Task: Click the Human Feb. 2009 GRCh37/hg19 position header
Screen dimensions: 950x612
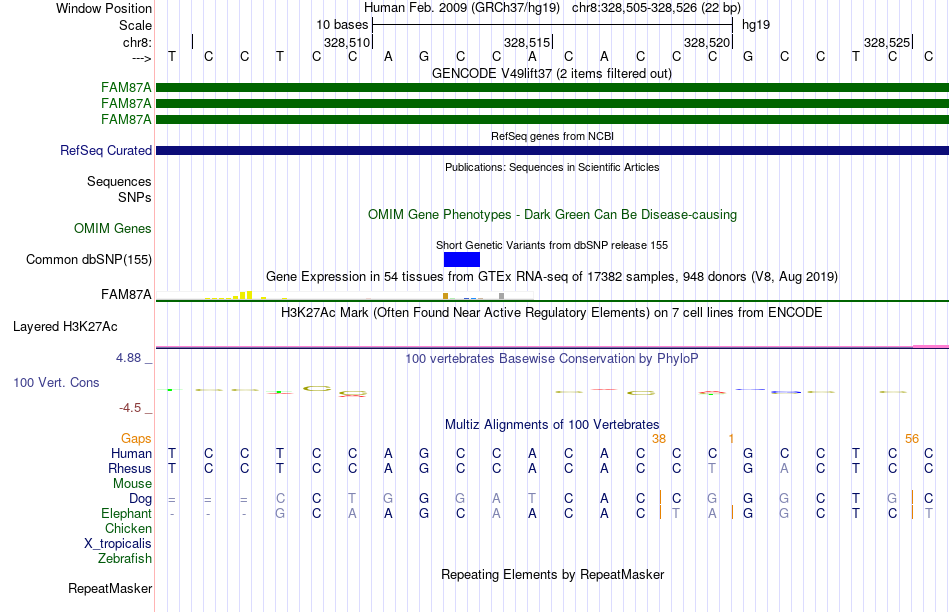Action: click(552, 8)
